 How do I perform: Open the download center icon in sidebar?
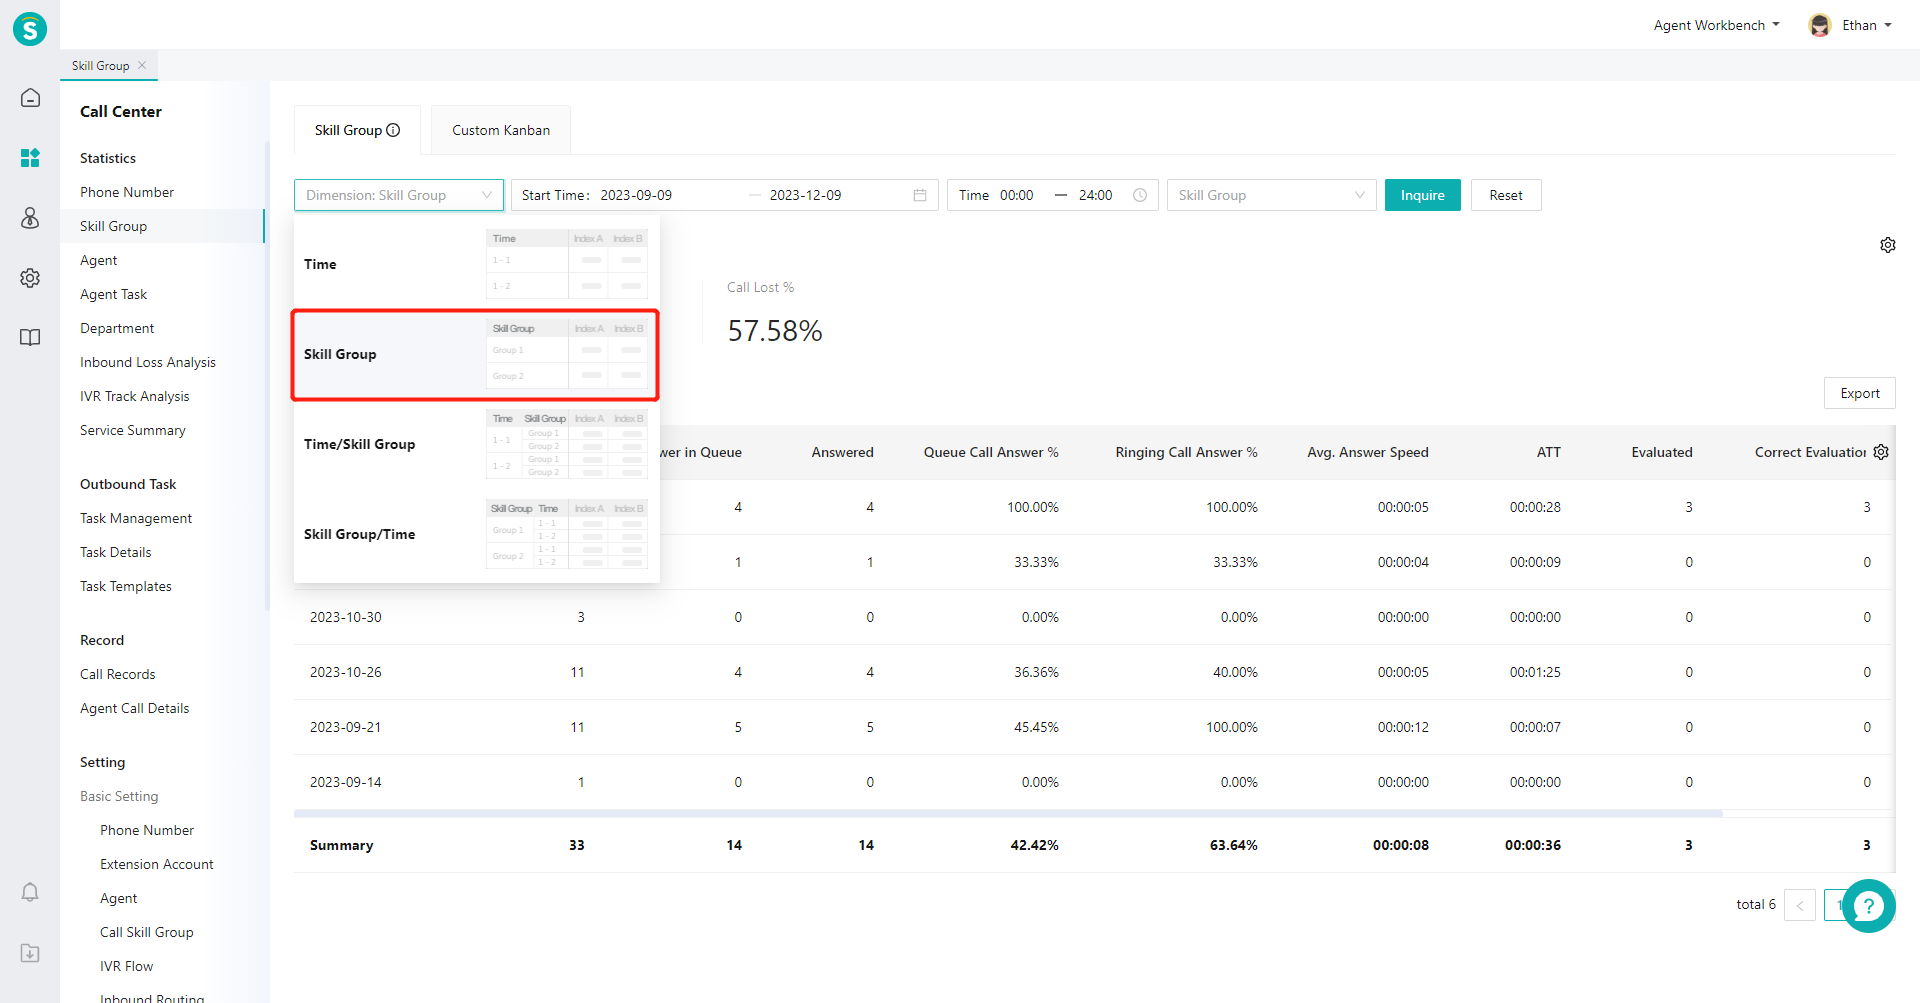pyautogui.click(x=30, y=953)
